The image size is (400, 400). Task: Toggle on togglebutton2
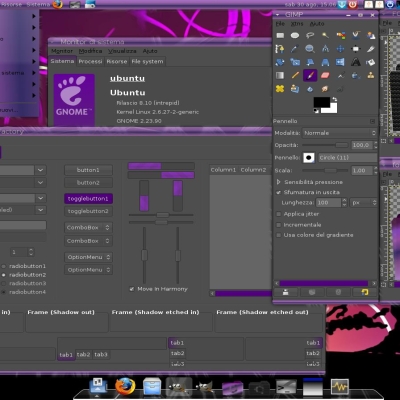pyautogui.click(x=88, y=211)
